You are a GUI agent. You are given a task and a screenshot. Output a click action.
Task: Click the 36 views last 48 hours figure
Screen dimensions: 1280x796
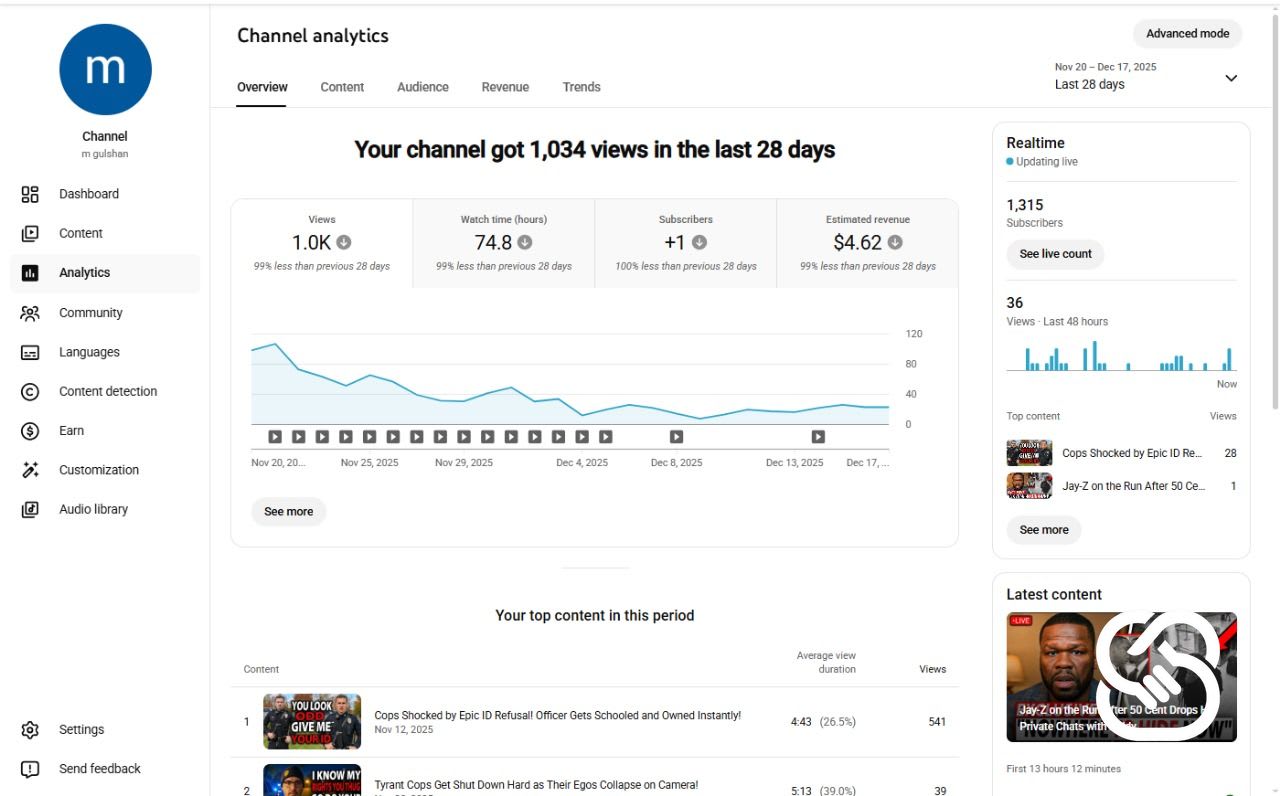1015,303
